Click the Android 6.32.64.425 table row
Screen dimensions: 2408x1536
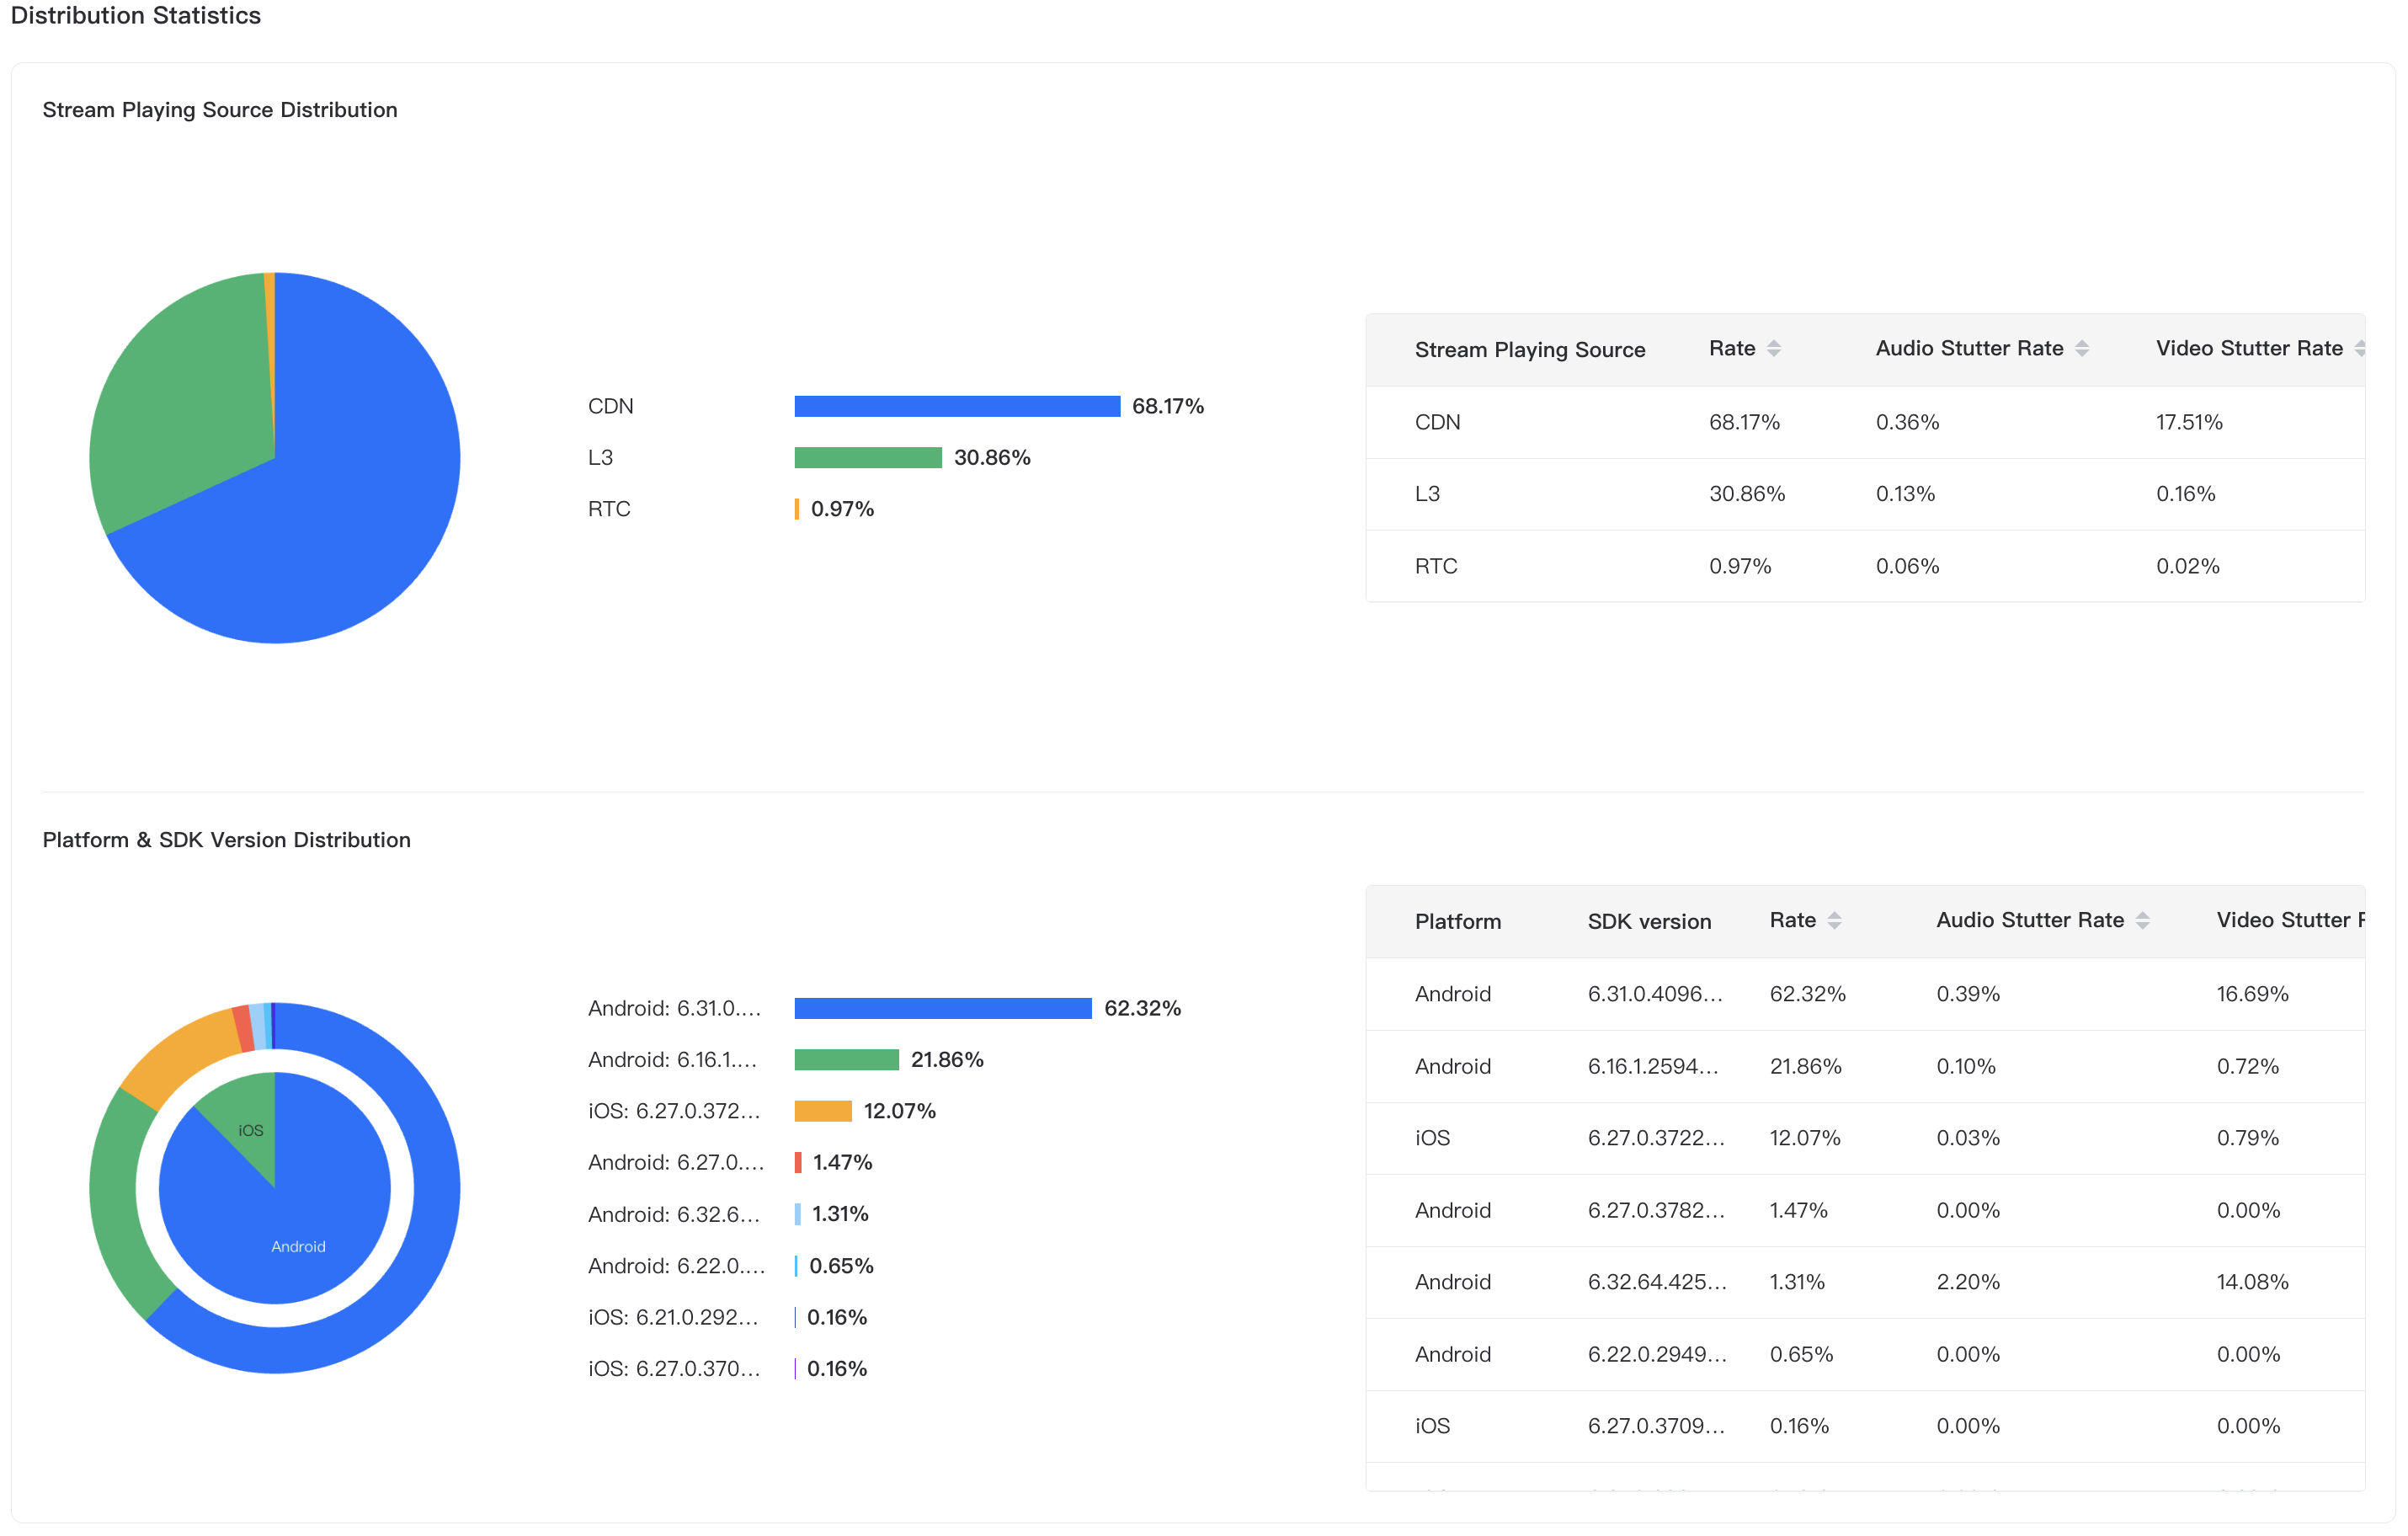(1864, 1282)
